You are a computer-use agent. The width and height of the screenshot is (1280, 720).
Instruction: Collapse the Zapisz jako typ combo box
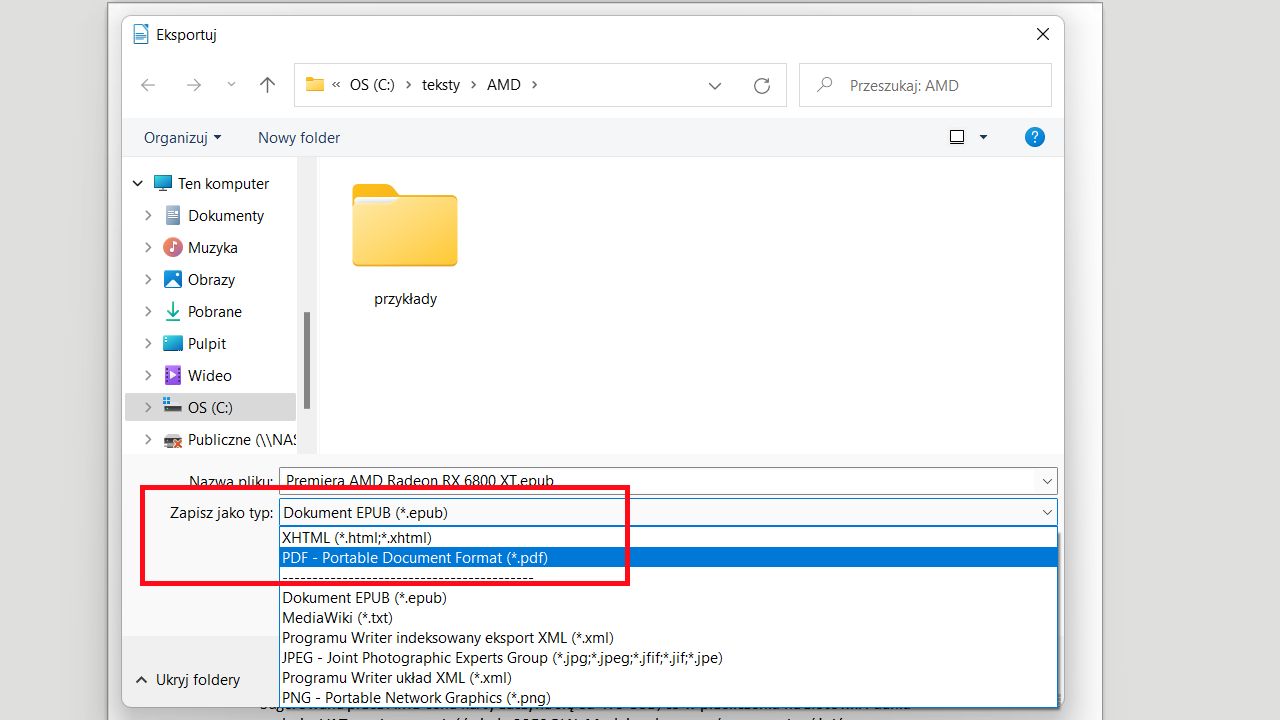point(1047,513)
